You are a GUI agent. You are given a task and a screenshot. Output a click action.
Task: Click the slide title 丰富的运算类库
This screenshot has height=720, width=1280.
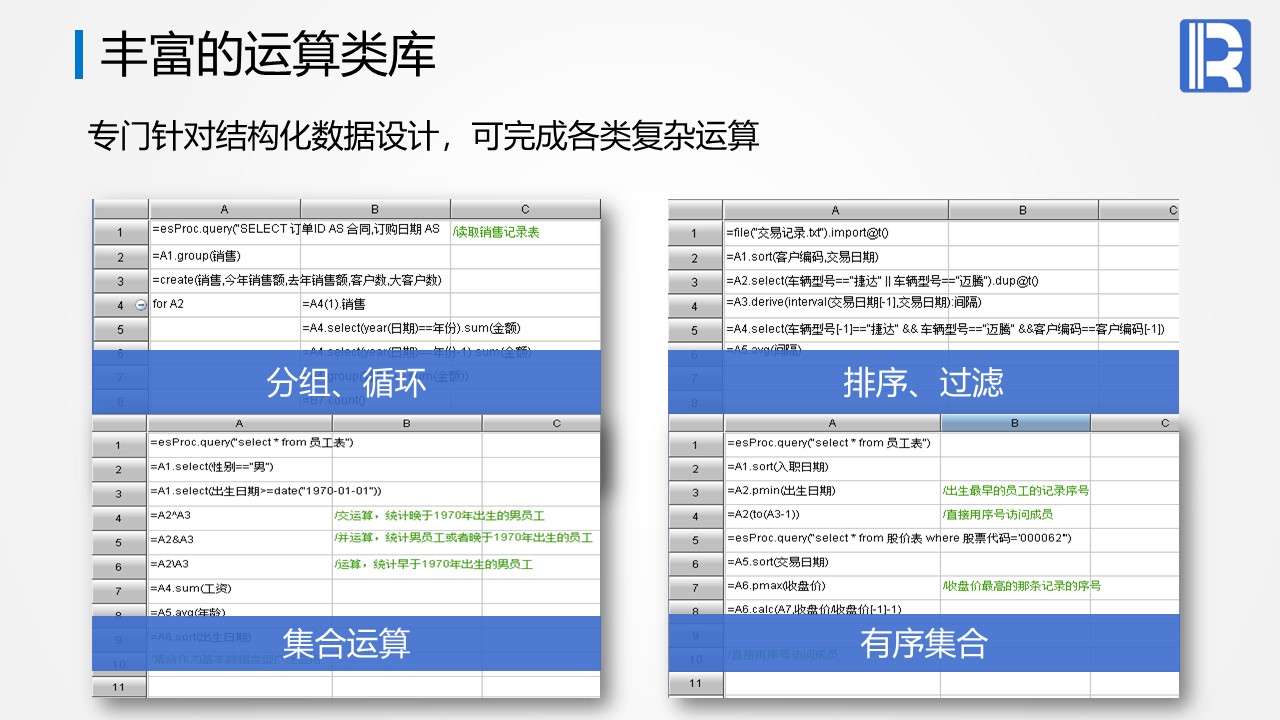point(267,54)
